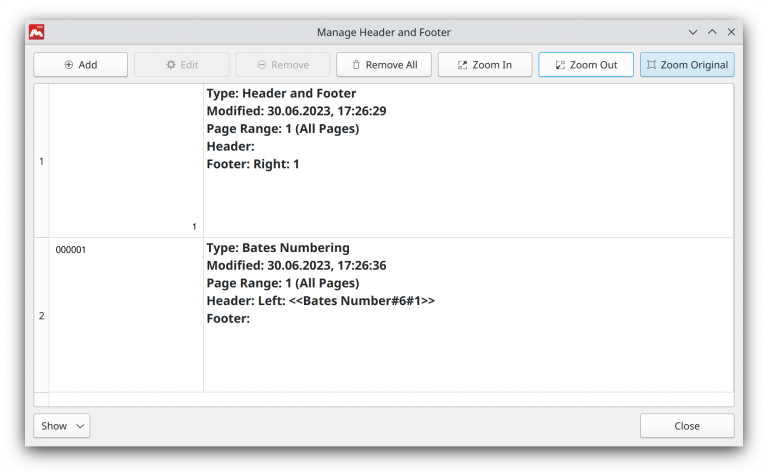Click the disabled Edit button
Viewport: 768px width, 476px height.
pos(182,65)
